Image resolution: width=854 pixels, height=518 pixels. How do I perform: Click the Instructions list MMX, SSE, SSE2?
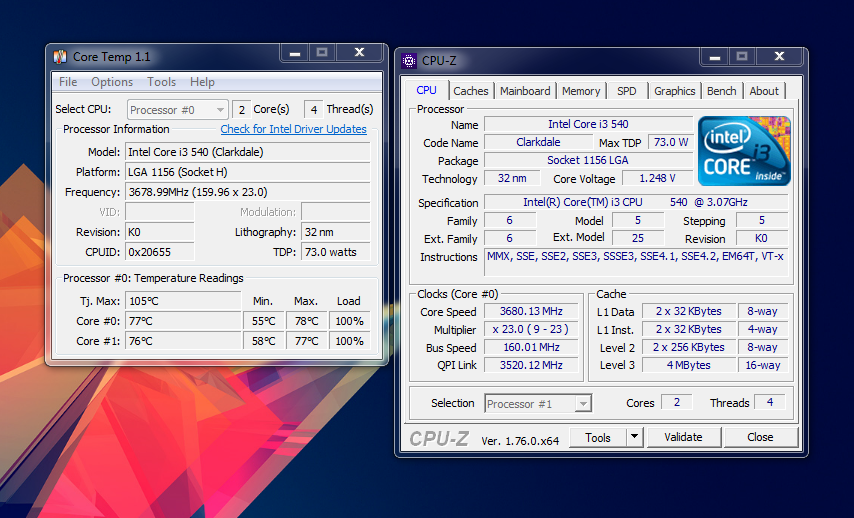pyautogui.click(x=636, y=263)
